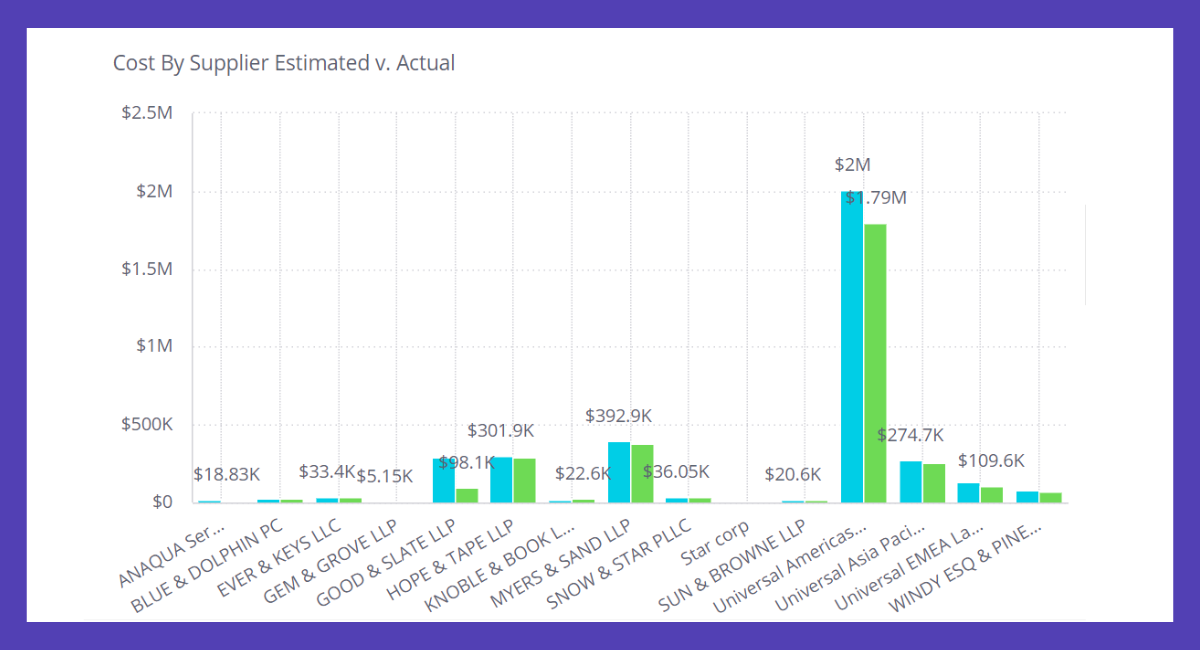Click the $1.5M y-axis tick label
The width and height of the screenshot is (1200, 650).
click(x=146, y=269)
